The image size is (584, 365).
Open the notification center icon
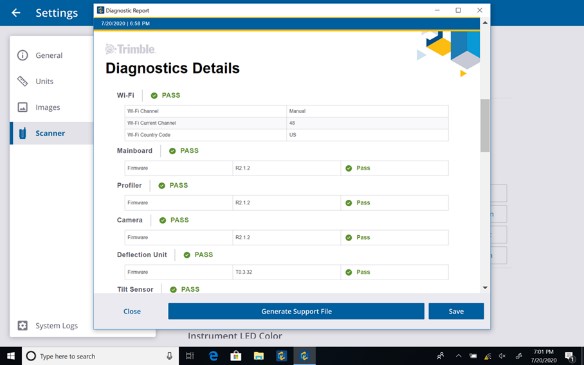tap(570, 356)
